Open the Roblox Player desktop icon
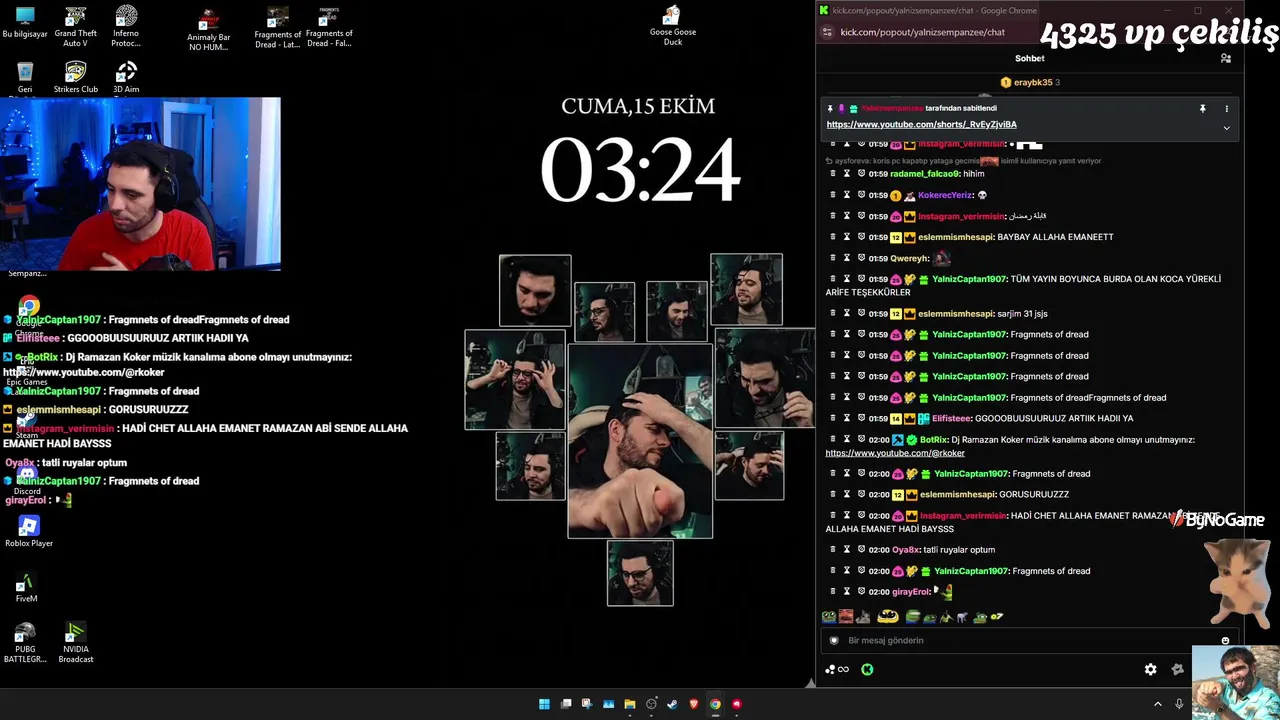Image resolution: width=1280 pixels, height=720 pixels. (x=29, y=531)
